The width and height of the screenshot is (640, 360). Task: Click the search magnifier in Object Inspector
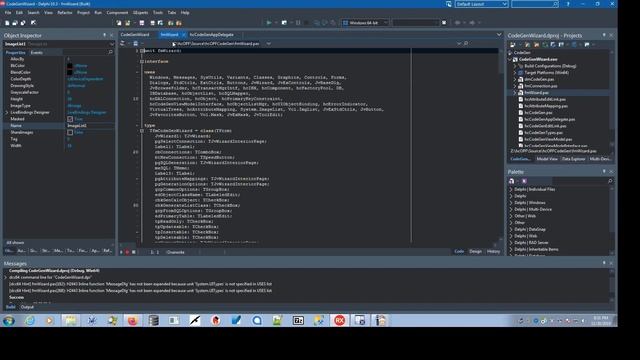coord(110,52)
